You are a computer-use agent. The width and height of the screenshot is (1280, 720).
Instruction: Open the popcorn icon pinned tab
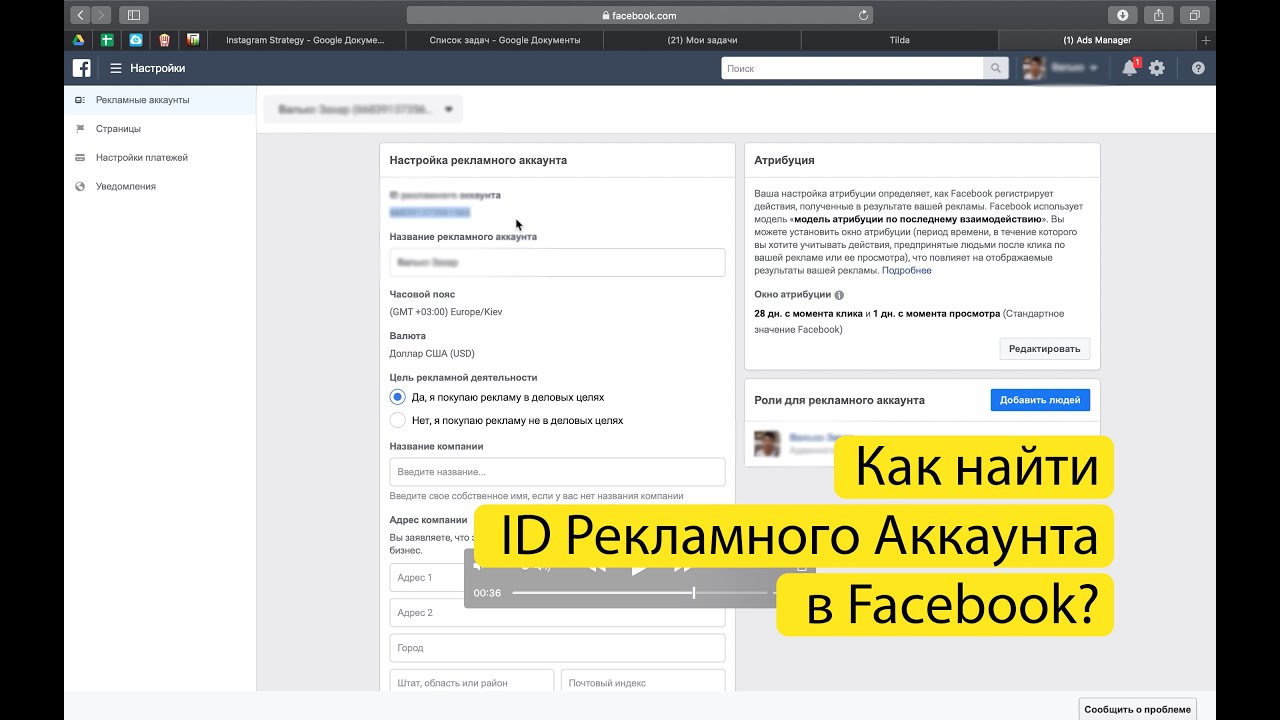[164, 40]
